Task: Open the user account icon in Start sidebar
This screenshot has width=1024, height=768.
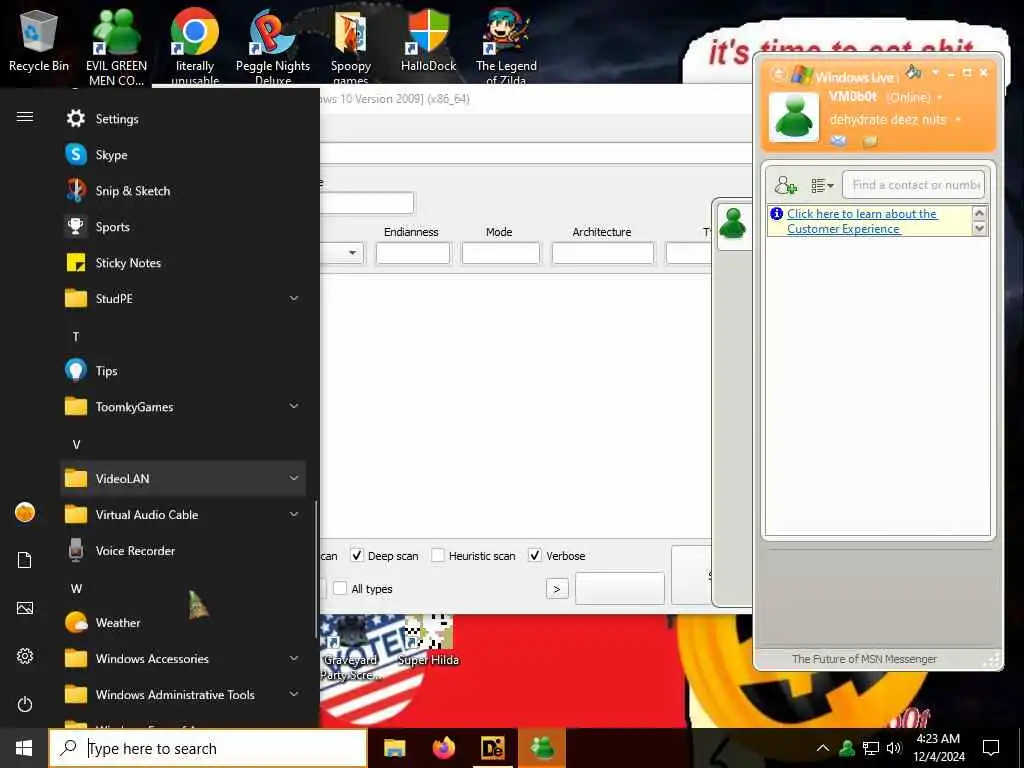Action: pyautogui.click(x=25, y=512)
